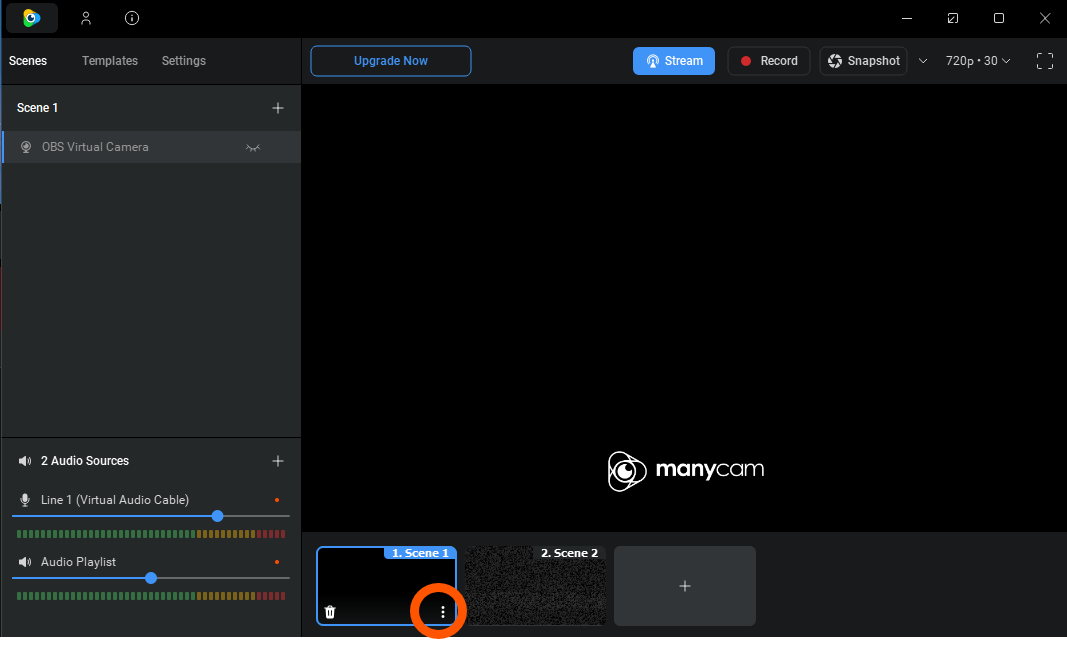Viewport: 1067px width, 647px height.
Task: Expand the Snapshot options chevron
Action: (923, 61)
